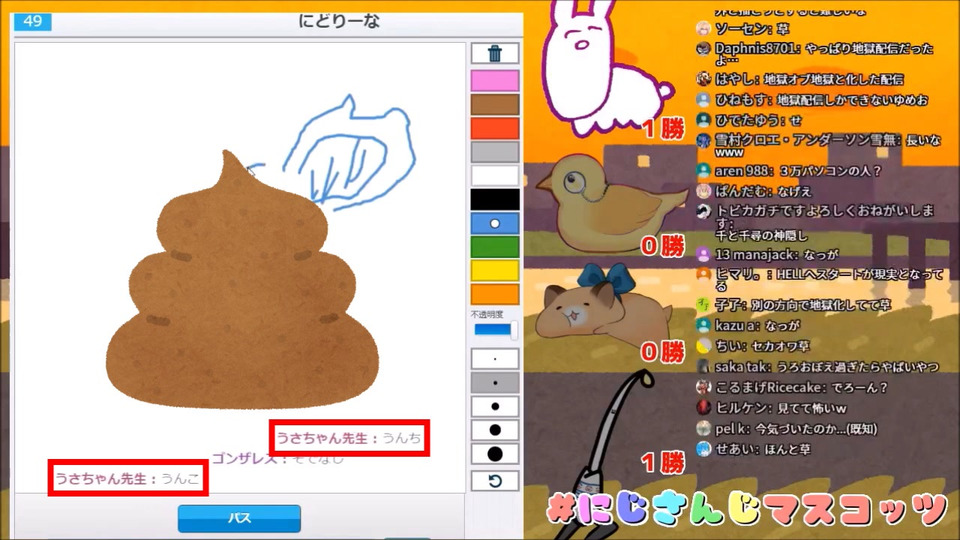This screenshot has width=960, height=540.
Task: Pick the largest brush size dot
Action: (x=495, y=454)
